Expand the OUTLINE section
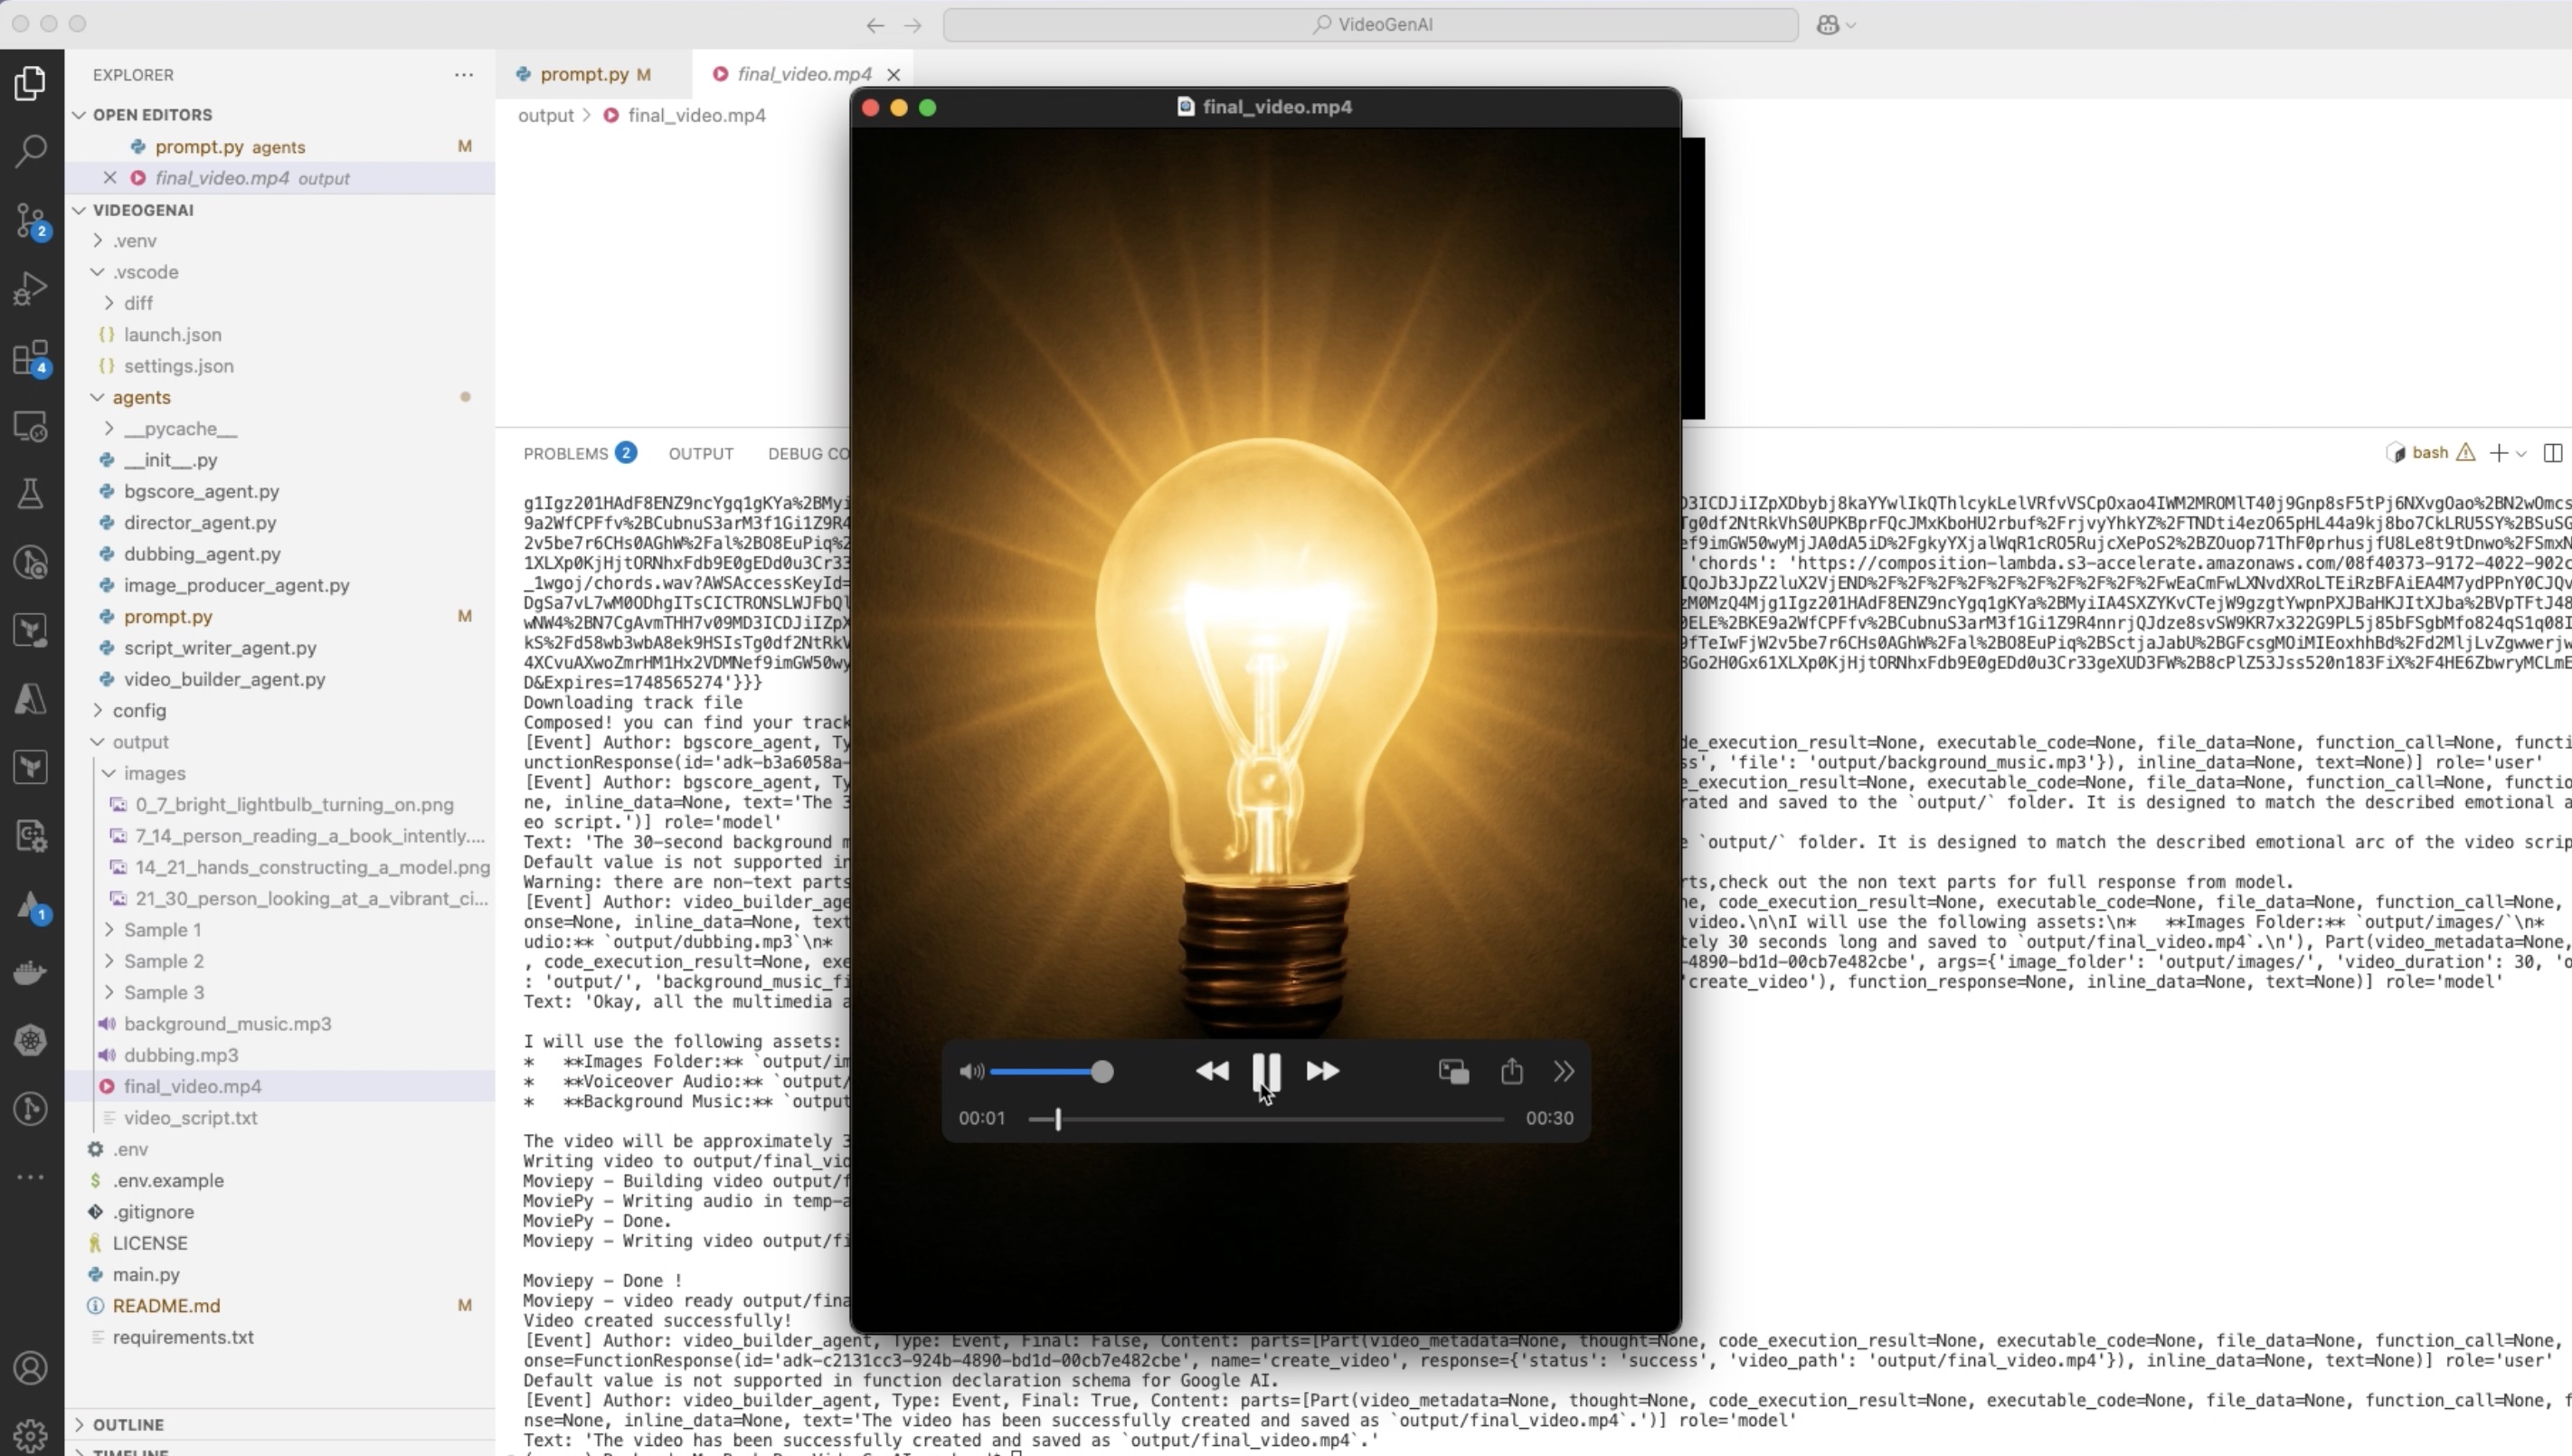2572x1456 pixels. 128,1424
